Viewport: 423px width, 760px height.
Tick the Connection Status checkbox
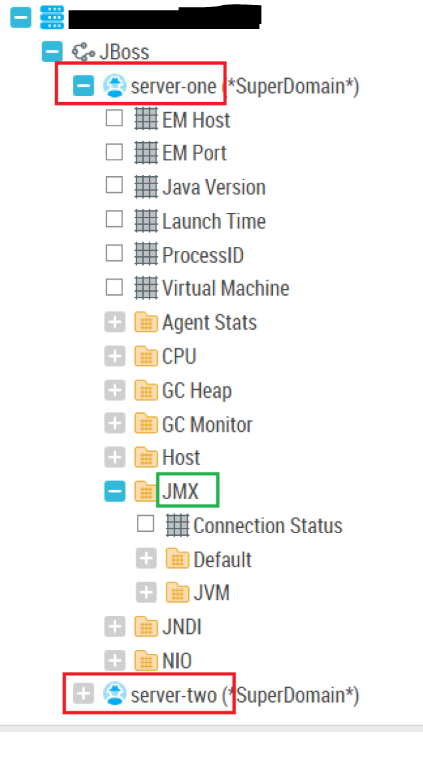point(145,523)
